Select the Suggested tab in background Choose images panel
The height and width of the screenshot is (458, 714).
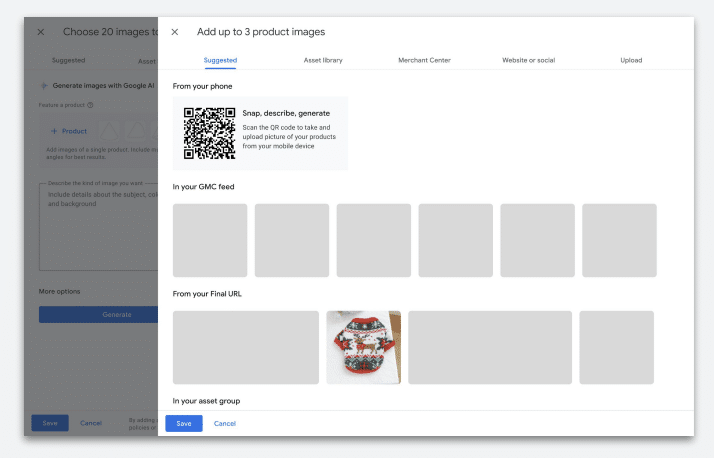[x=68, y=60]
